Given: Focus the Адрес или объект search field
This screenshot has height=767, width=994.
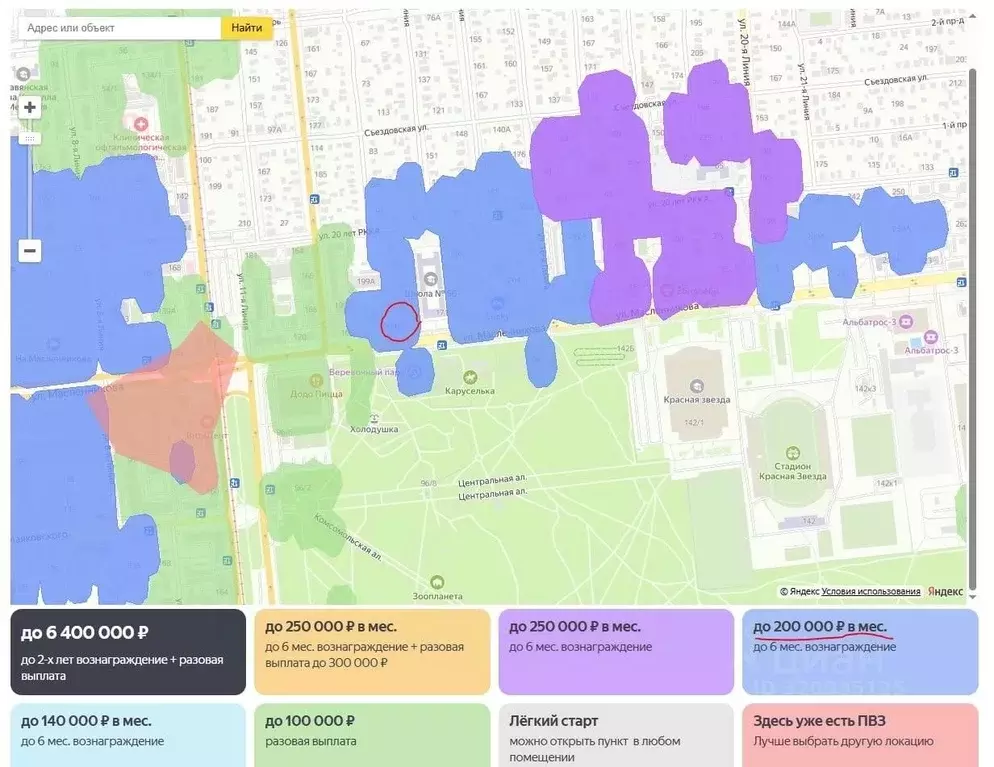Looking at the screenshot, I should [x=120, y=28].
